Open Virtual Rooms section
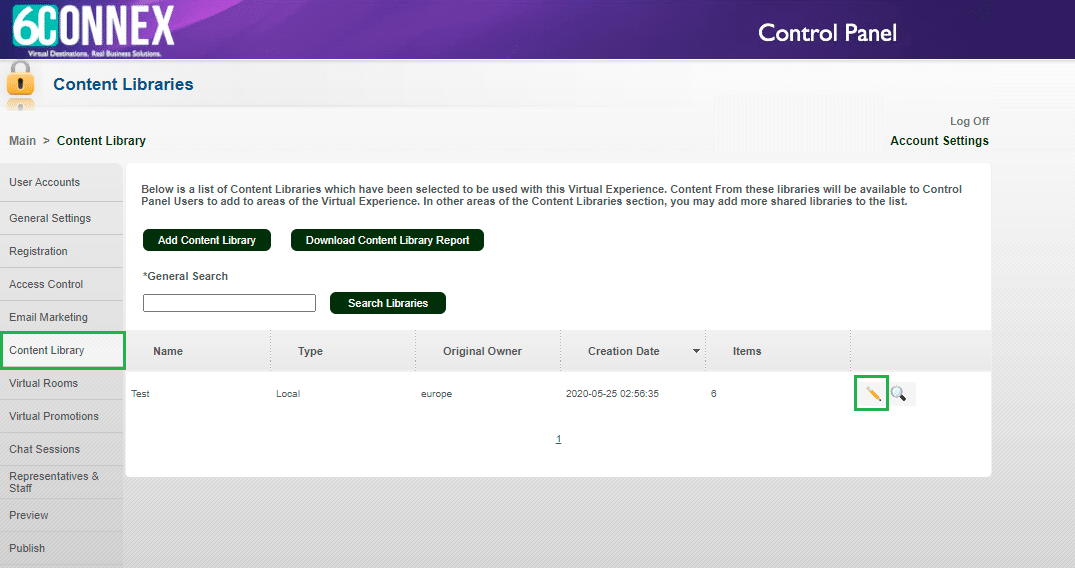The image size is (1075, 568). [44, 383]
